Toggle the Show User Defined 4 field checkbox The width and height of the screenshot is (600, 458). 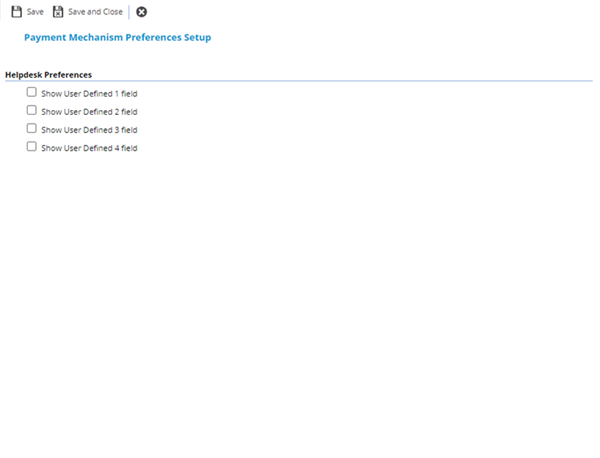[x=31, y=146]
